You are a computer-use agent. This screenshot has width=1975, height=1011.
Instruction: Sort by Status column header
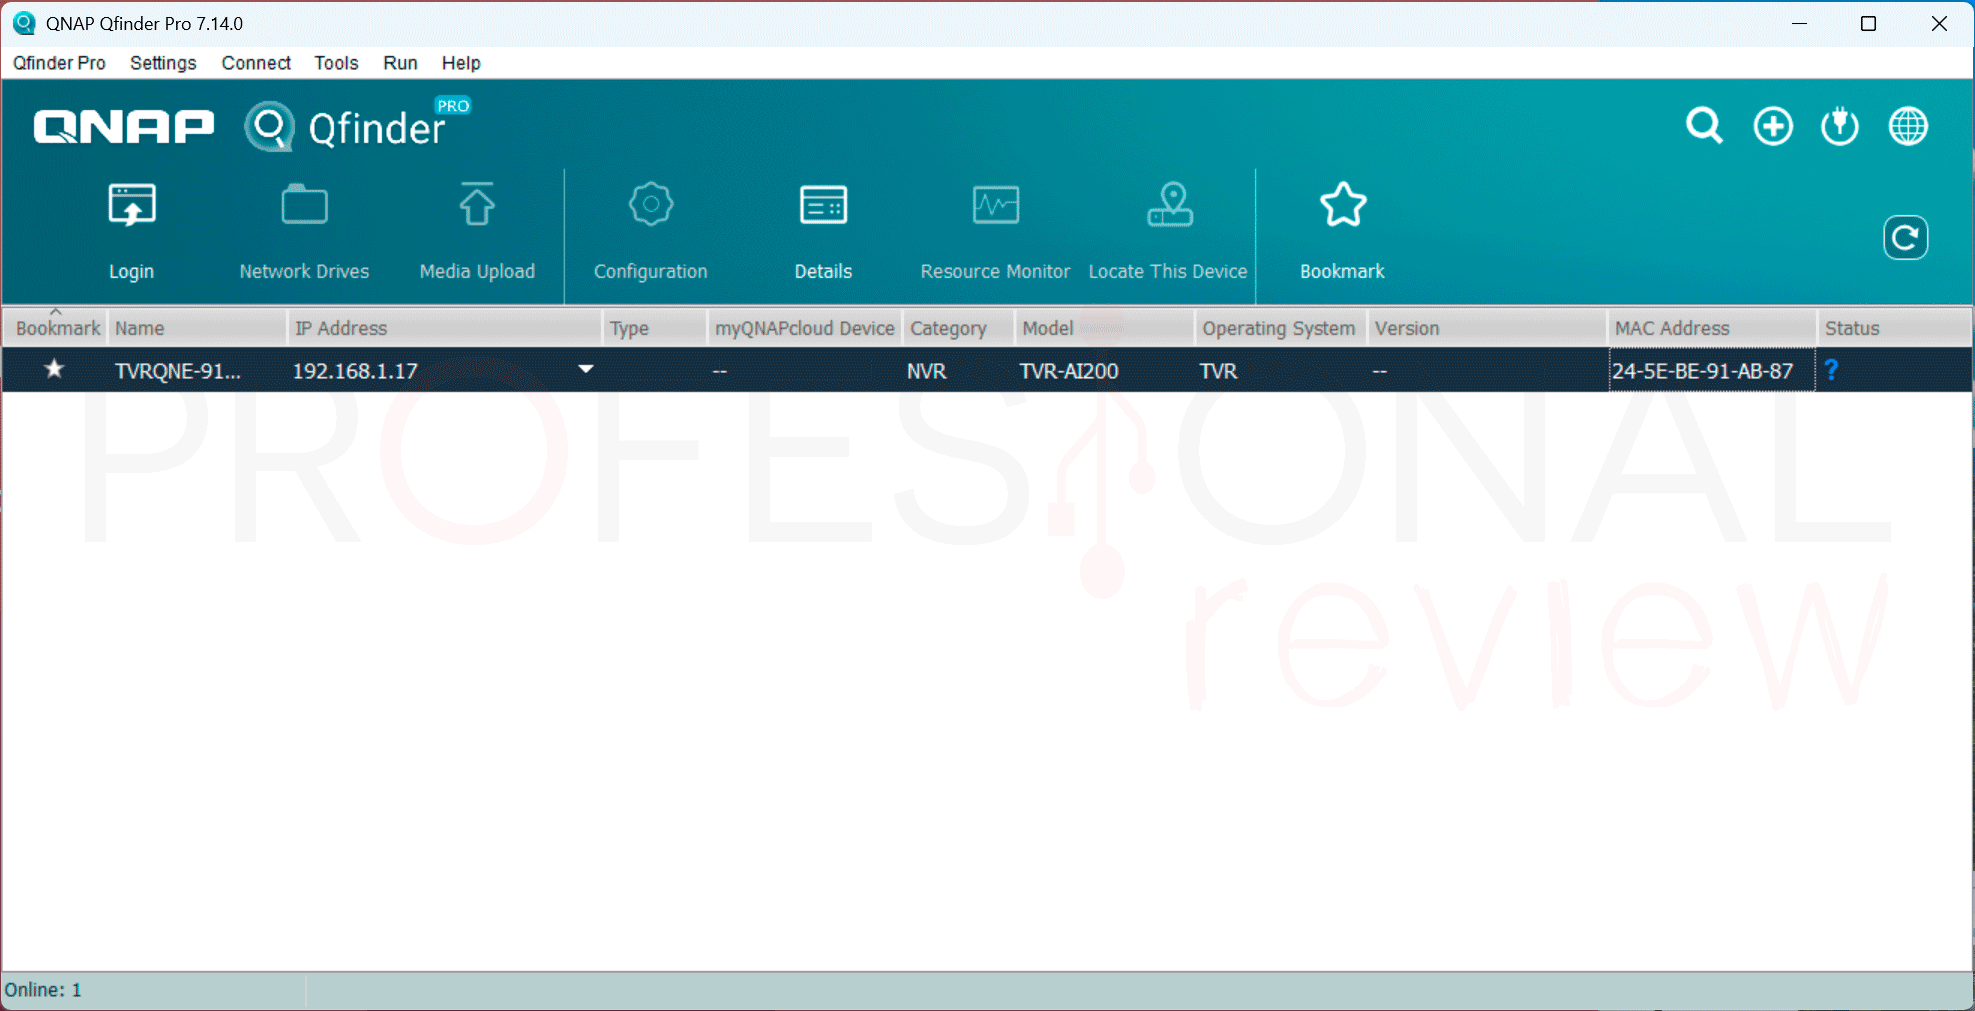1894,328
